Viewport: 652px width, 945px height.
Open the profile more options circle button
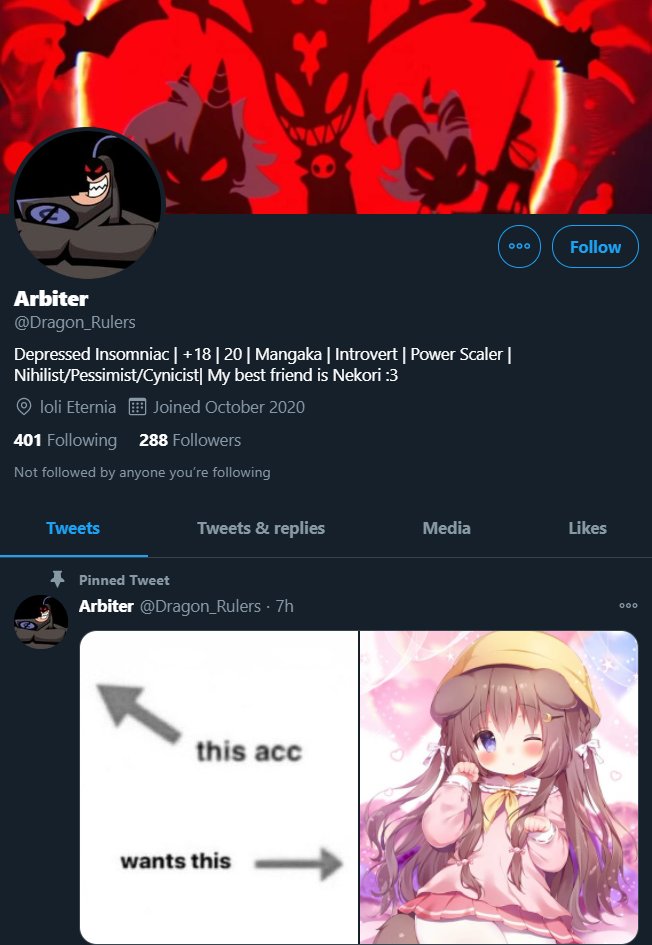[519, 246]
